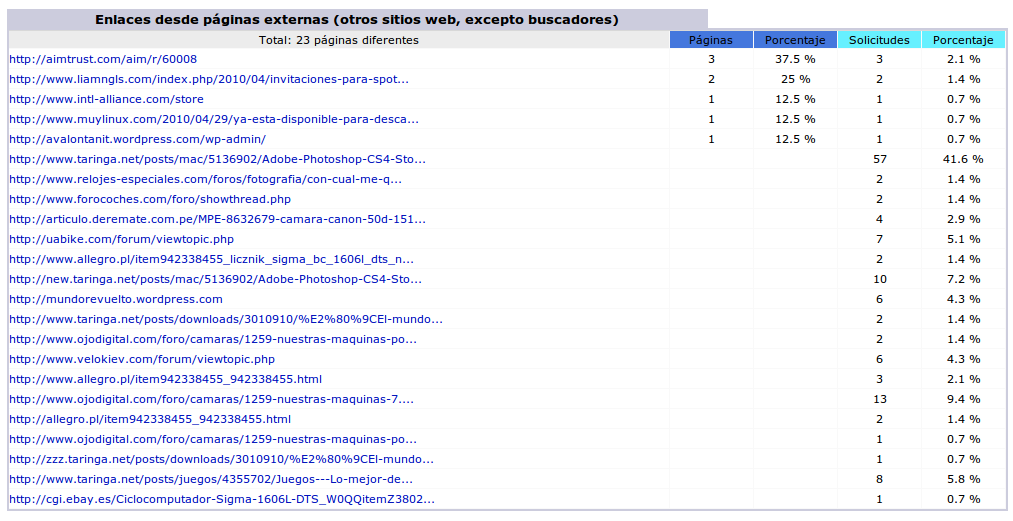Screen dimensions: 1013x521
Task: Select the 5.1 % value in uabike row
Action: pos(963,239)
